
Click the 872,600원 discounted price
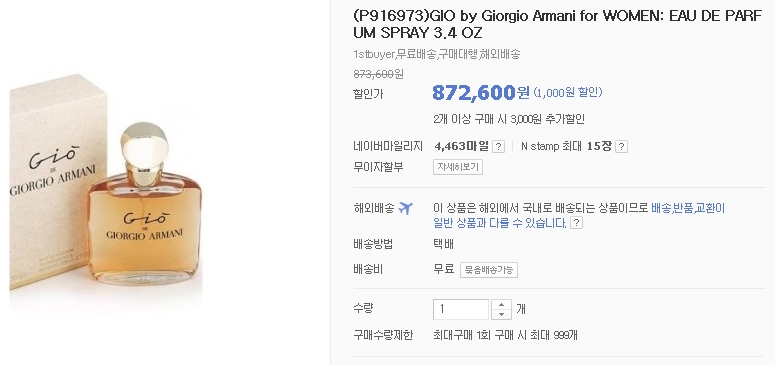point(480,92)
